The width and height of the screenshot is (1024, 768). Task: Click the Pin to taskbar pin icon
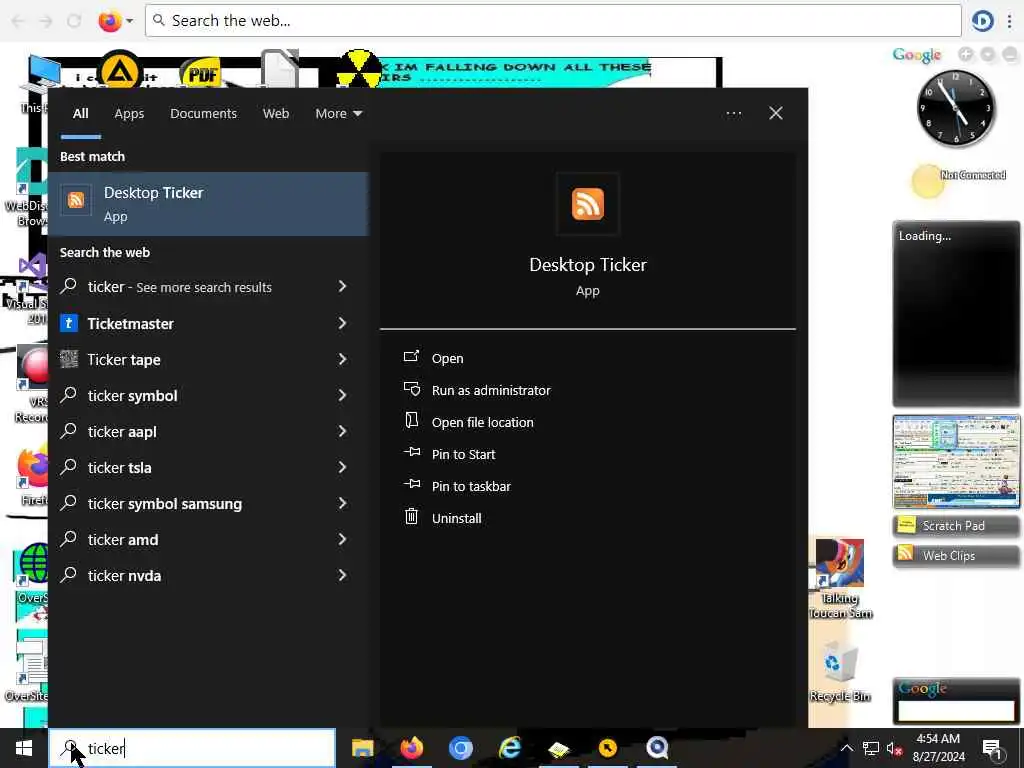coord(411,485)
